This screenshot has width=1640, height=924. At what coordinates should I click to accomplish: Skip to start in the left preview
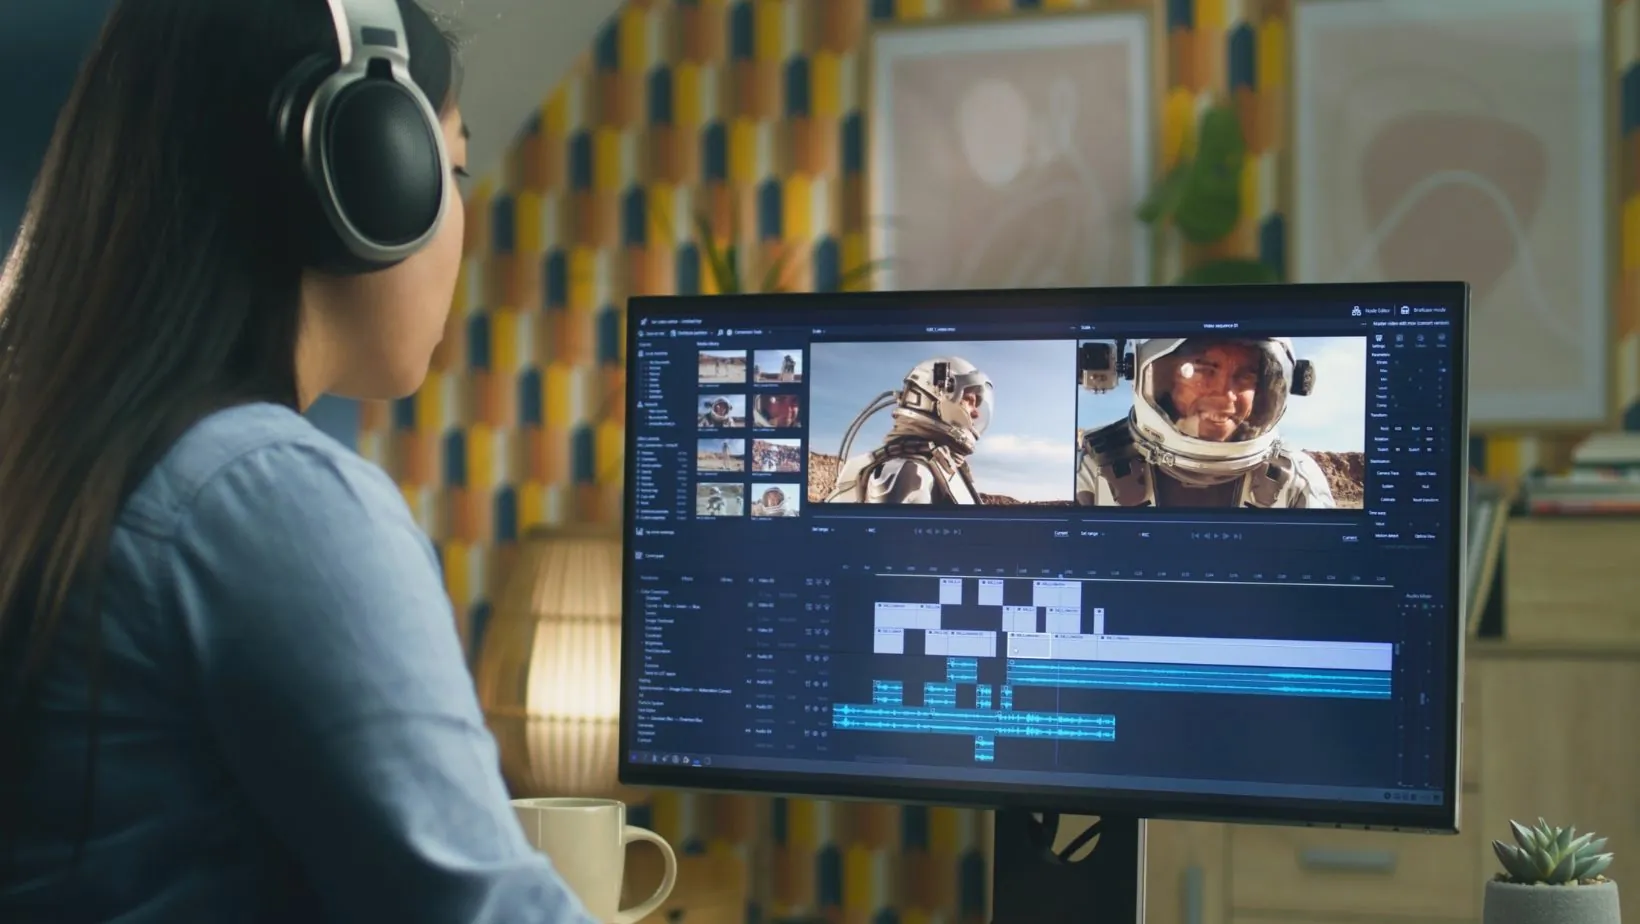point(918,532)
